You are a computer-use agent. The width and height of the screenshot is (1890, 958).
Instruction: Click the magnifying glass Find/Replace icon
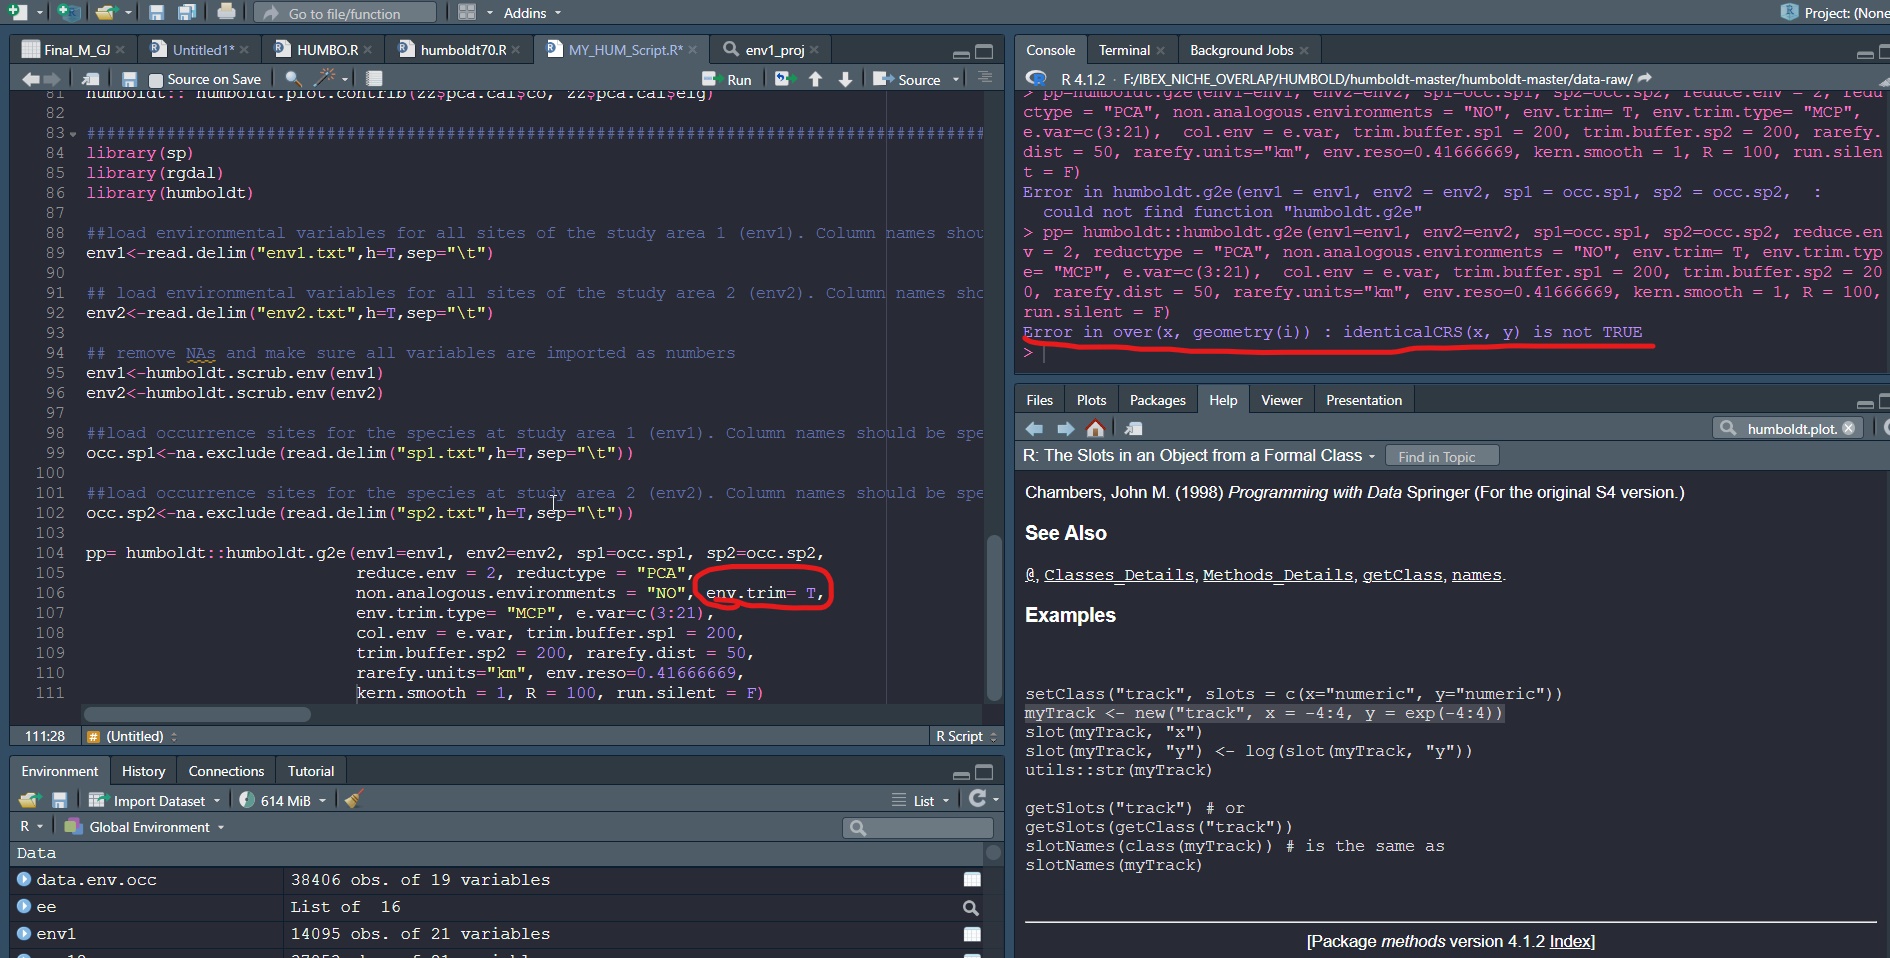click(291, 78)
